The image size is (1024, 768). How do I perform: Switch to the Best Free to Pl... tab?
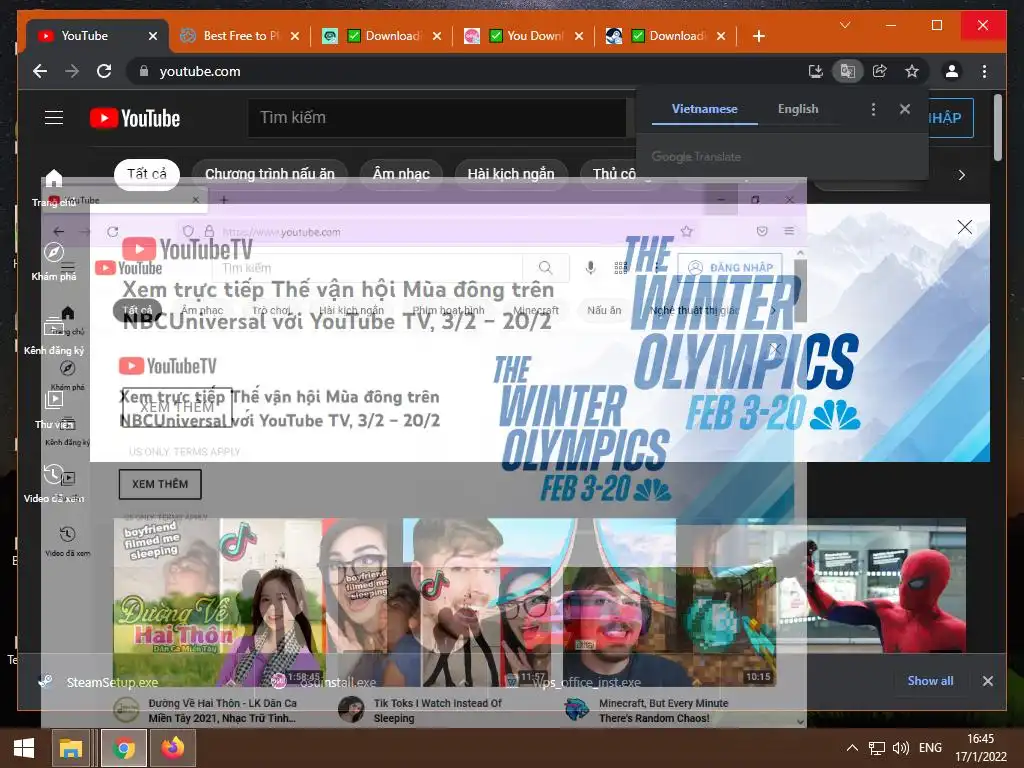[x=240, y=36]
